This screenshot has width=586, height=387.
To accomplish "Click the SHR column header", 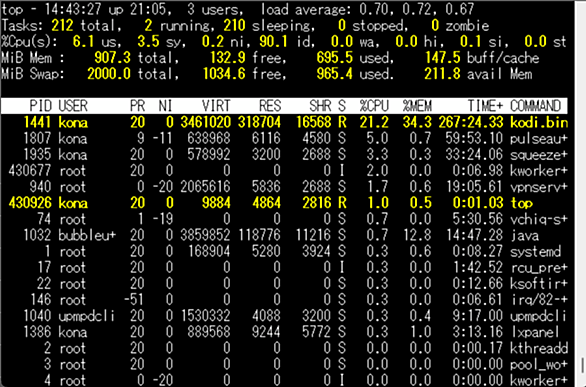I will [320, 106].
